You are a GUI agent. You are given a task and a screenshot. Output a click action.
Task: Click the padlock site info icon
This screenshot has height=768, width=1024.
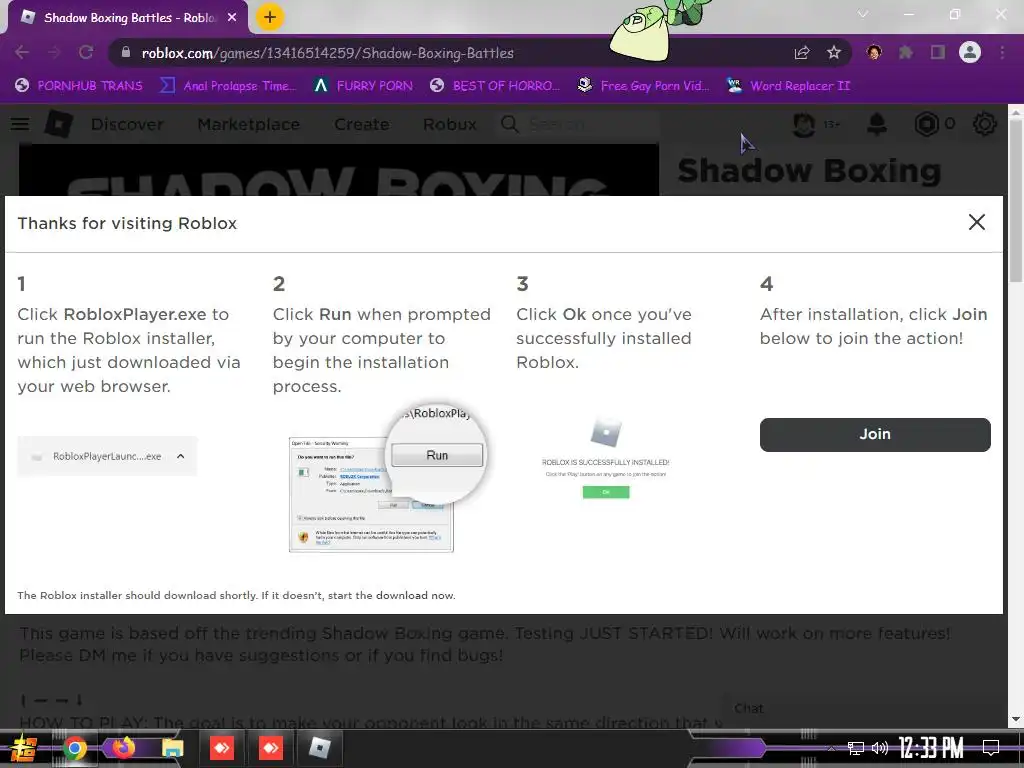point(126,52)
